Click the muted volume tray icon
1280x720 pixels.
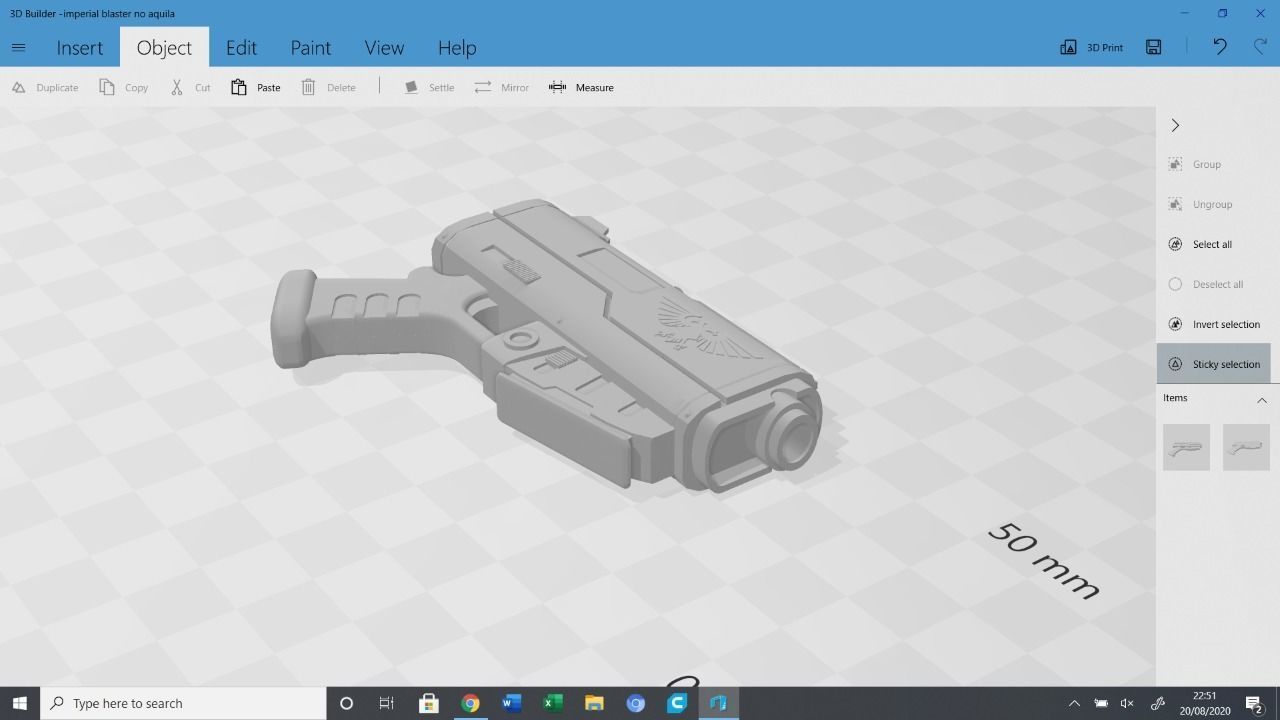click(1127, 703)
